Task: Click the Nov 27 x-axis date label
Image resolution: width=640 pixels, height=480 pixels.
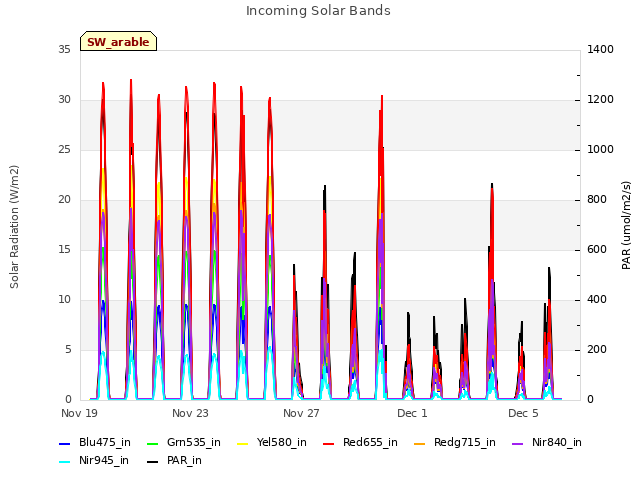Action: tap(301, 413)
